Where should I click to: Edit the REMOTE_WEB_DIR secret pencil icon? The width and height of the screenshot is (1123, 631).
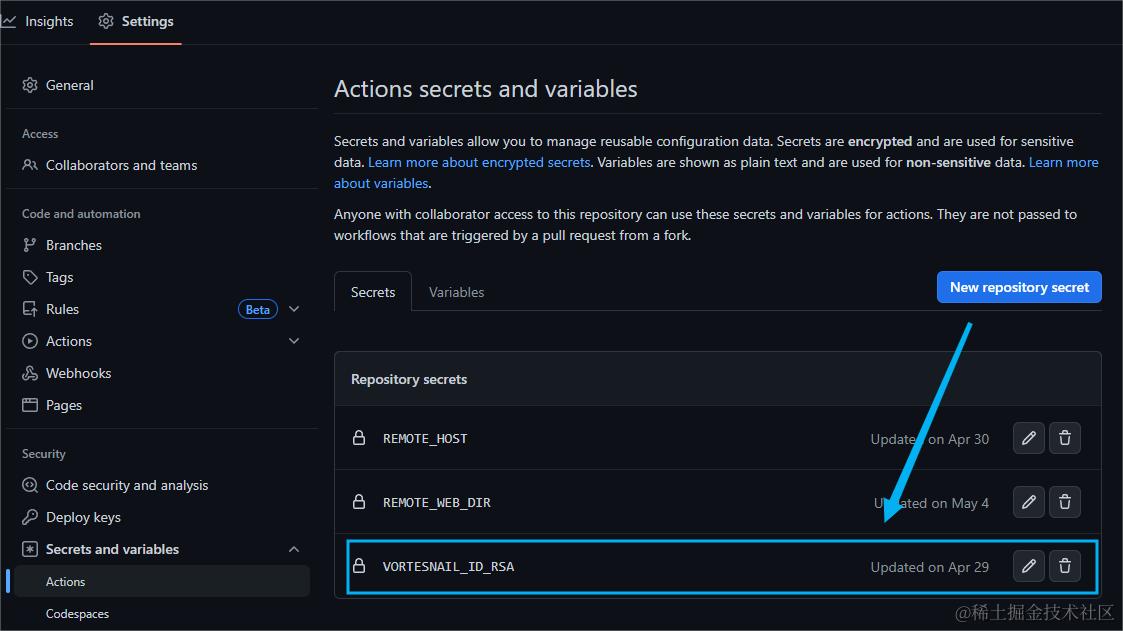click(1028, 502)
